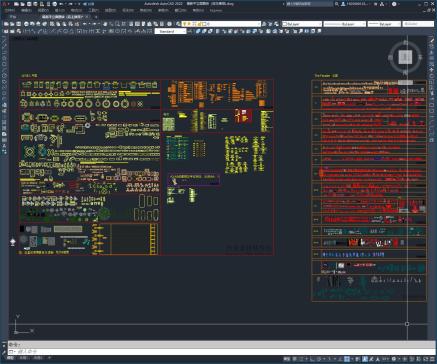Open the first item in the menu bar

tap(9, 11)
